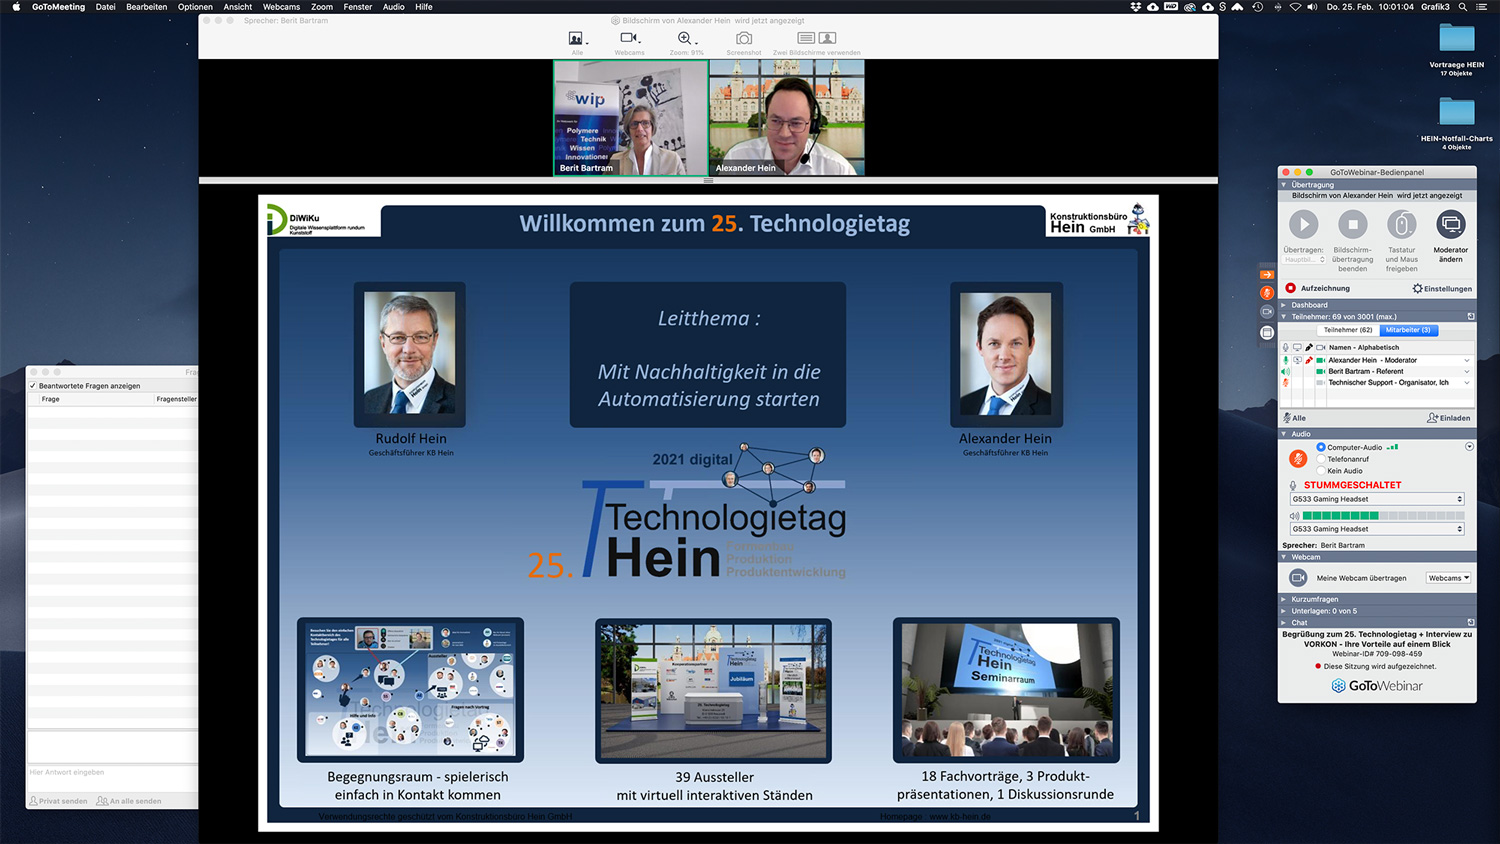Screen dimensions: 1500x844
Task: Click the webcam icon on side grab tab
Action: coord(1267,312)
